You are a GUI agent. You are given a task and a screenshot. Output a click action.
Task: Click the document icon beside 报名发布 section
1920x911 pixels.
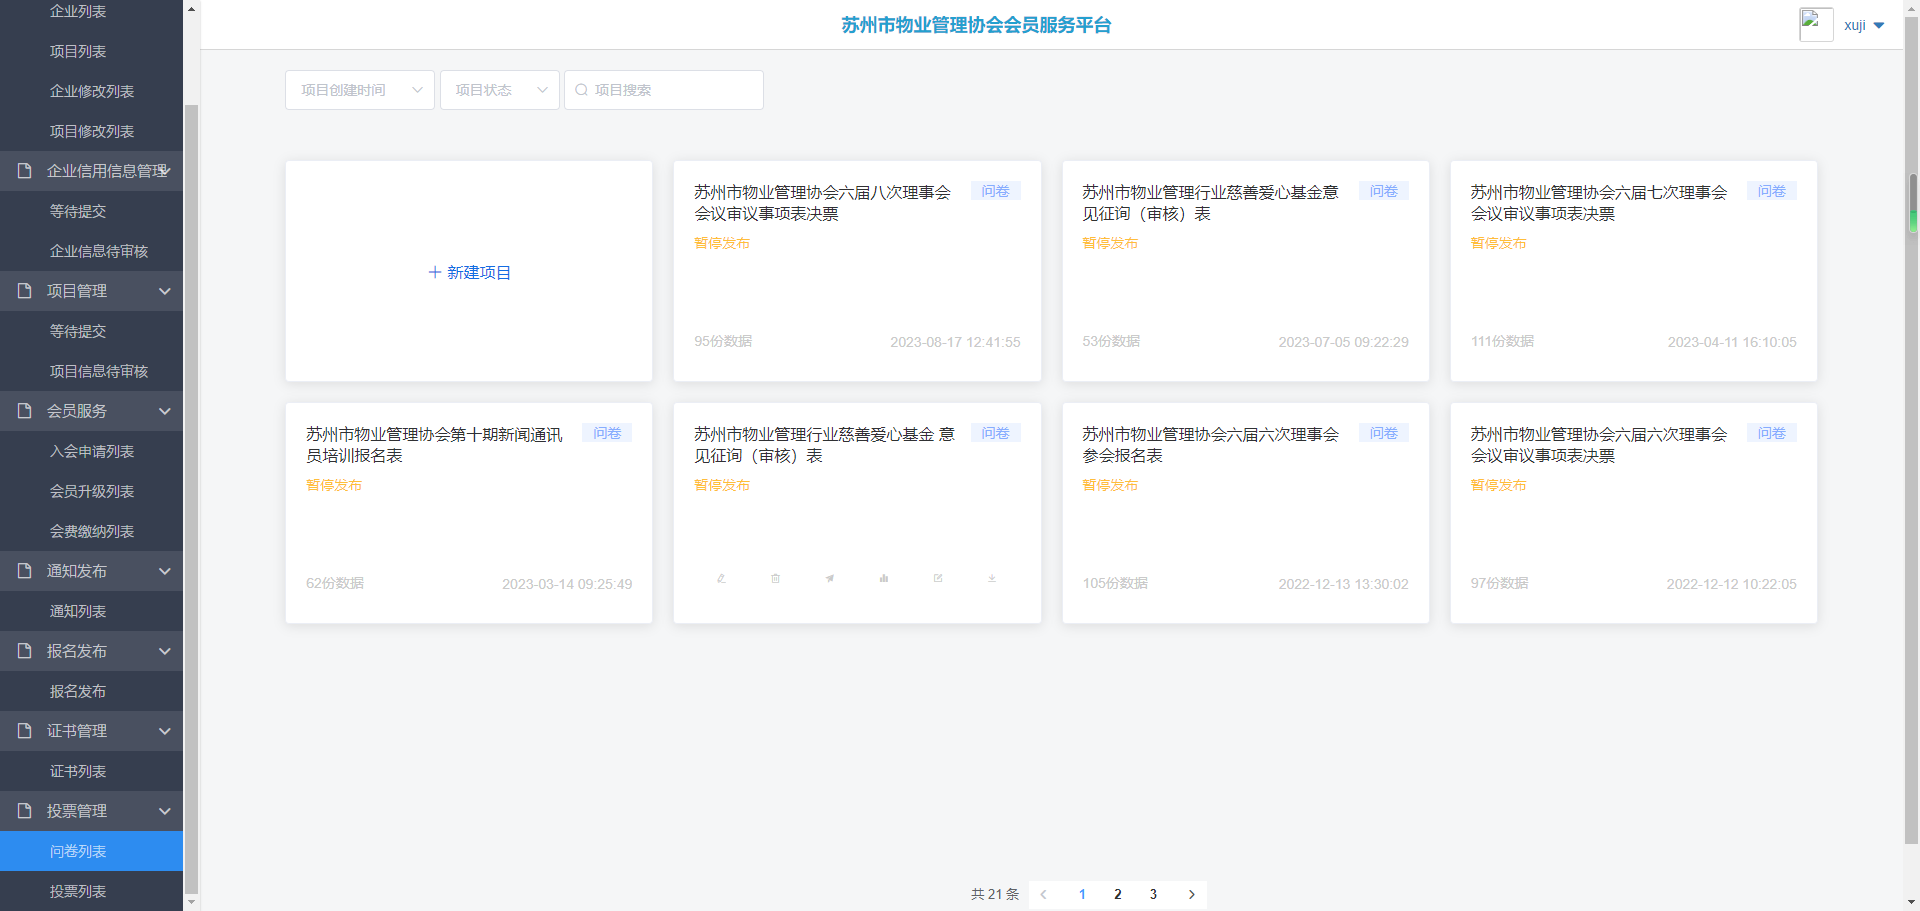pos(25,651)
